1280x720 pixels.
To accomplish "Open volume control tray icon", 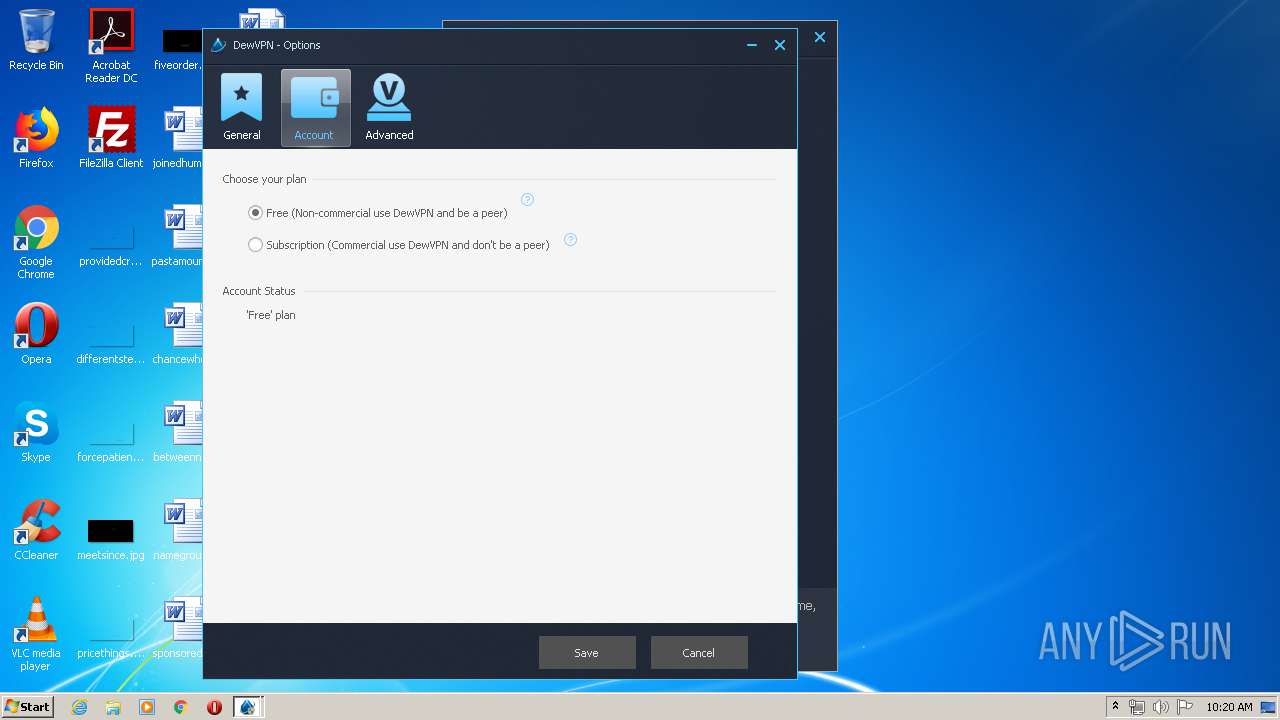I will pyautogui.click(x=1161, y=707).
